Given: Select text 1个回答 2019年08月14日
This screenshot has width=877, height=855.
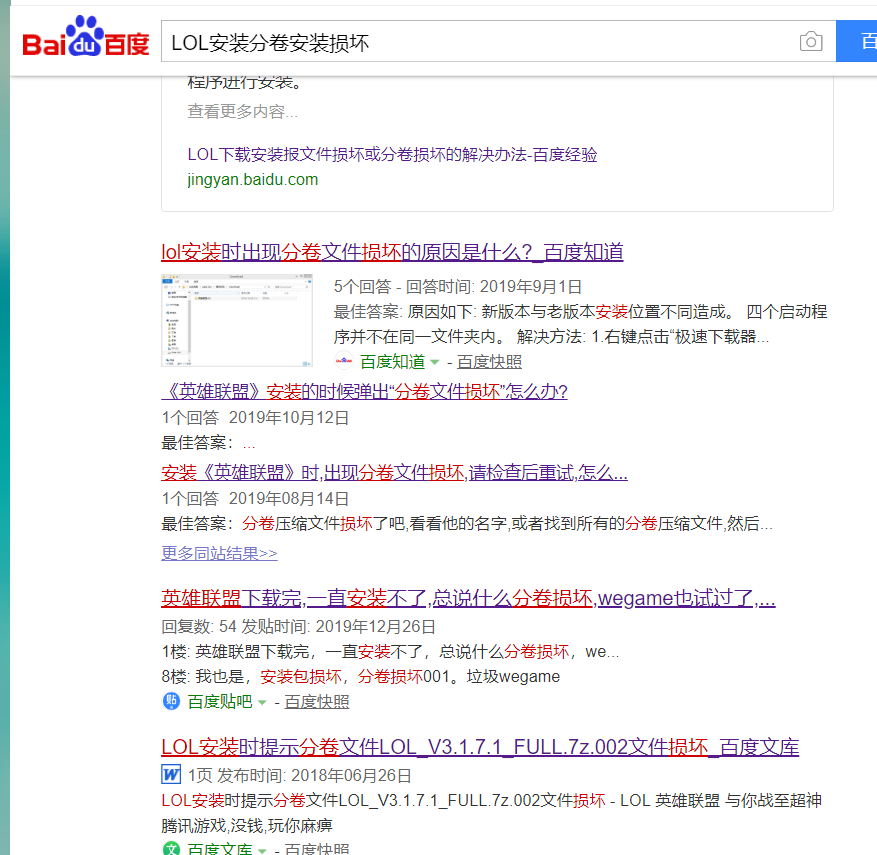Looking at the screenshot, I should pos(255,499).
